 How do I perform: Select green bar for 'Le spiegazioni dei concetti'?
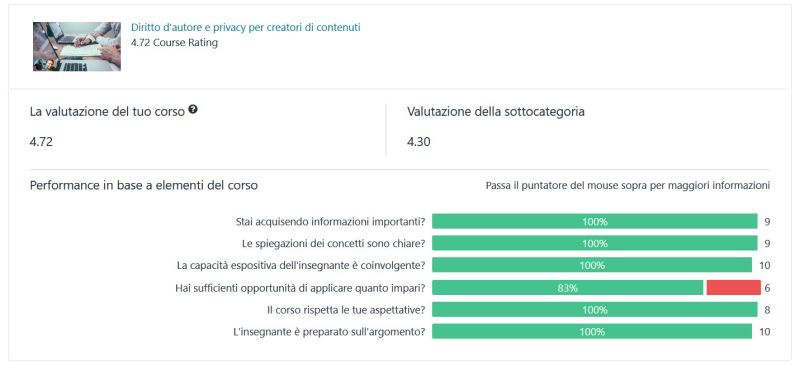tap(594, 244)
